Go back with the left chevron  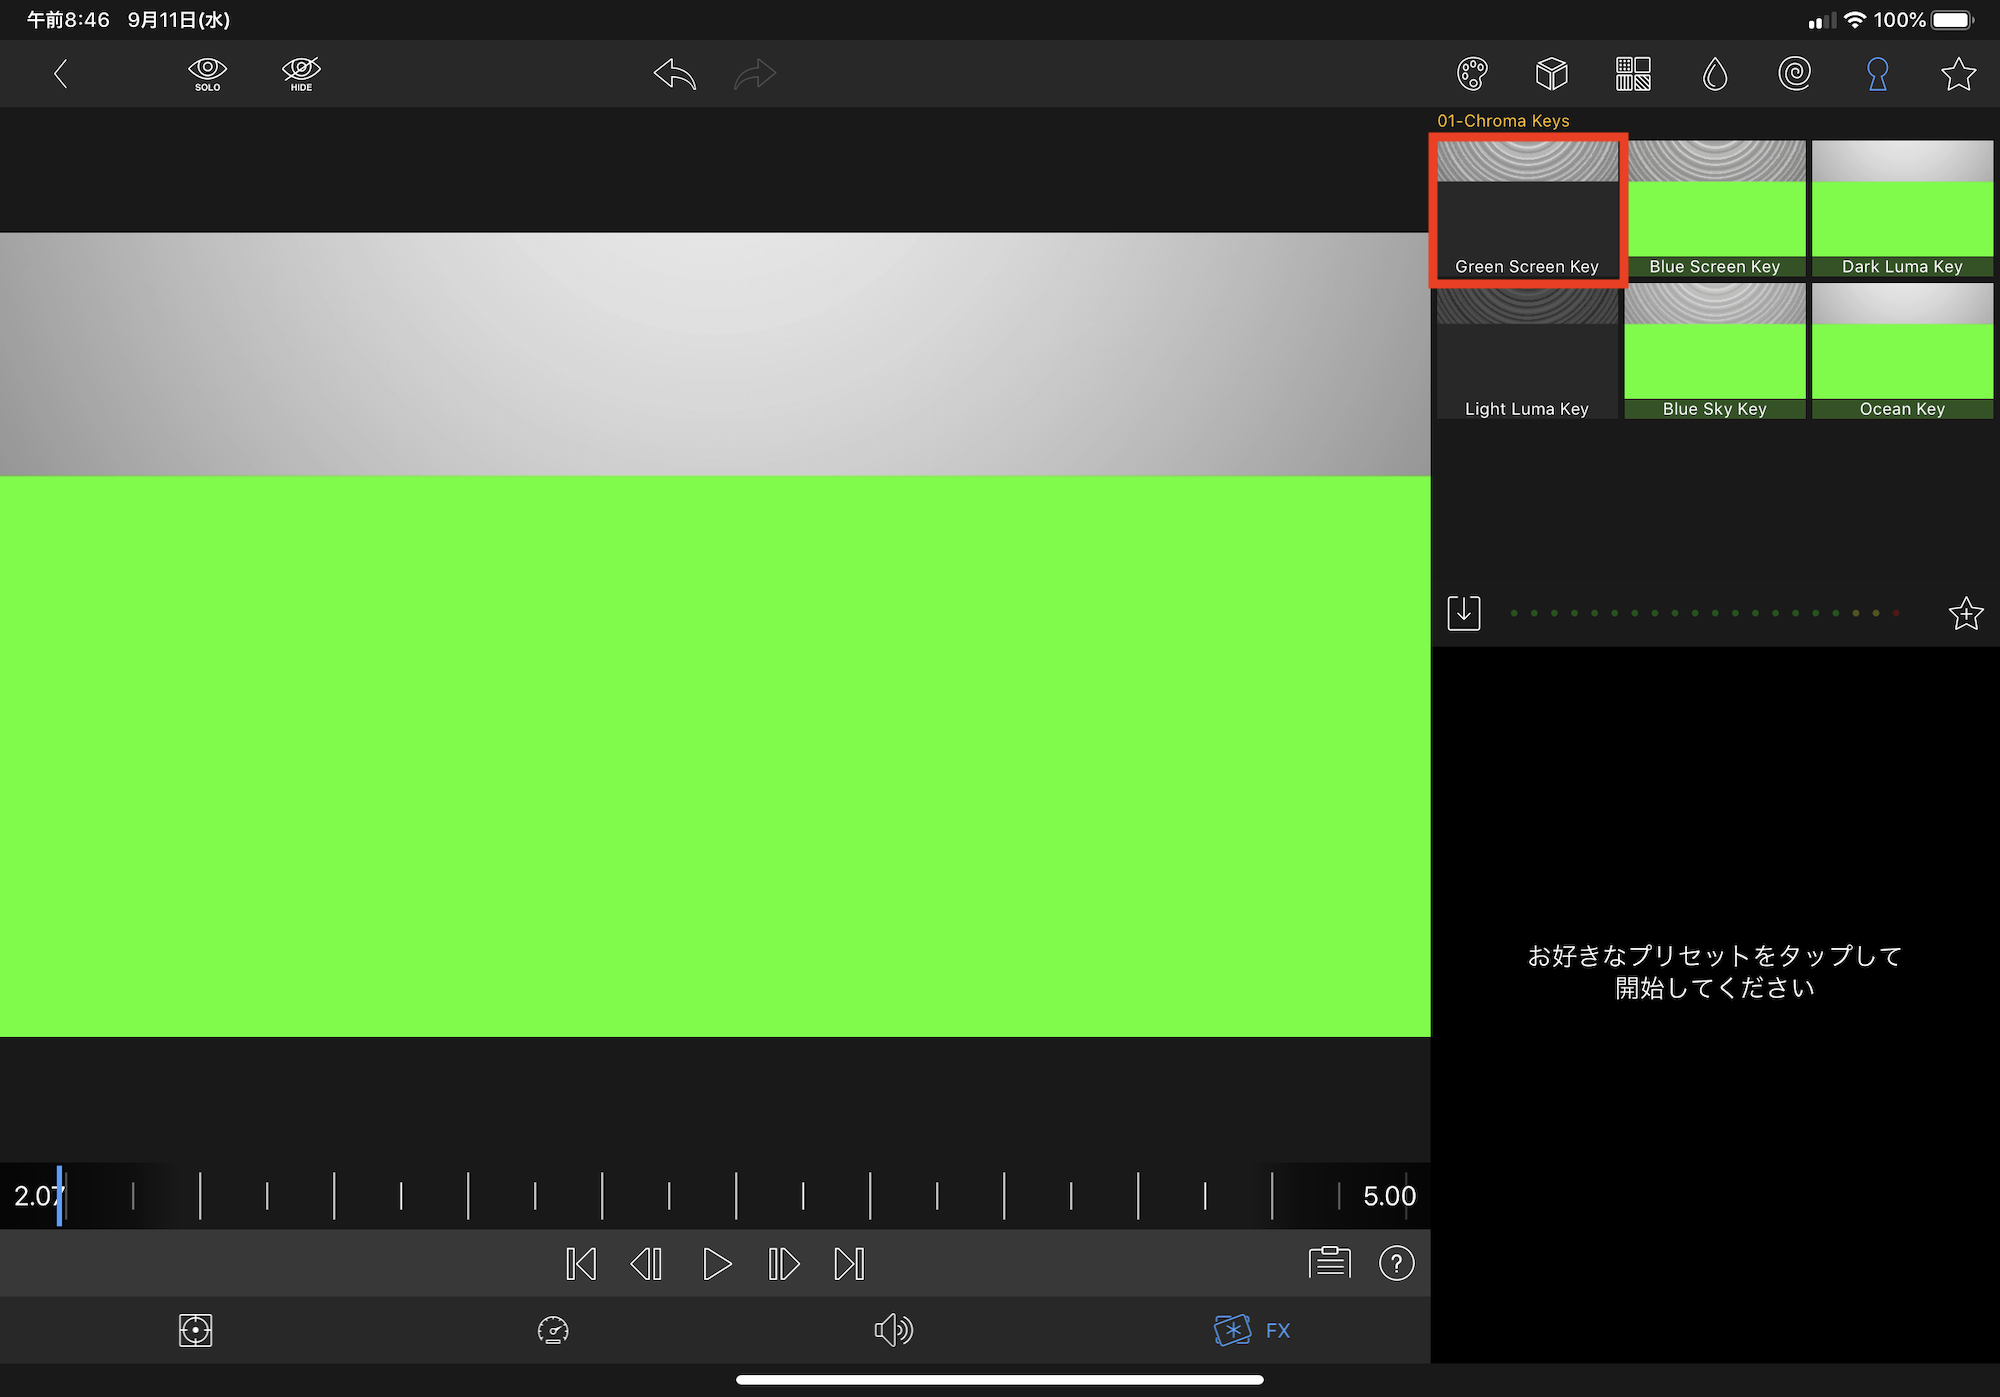coord(61,73)
